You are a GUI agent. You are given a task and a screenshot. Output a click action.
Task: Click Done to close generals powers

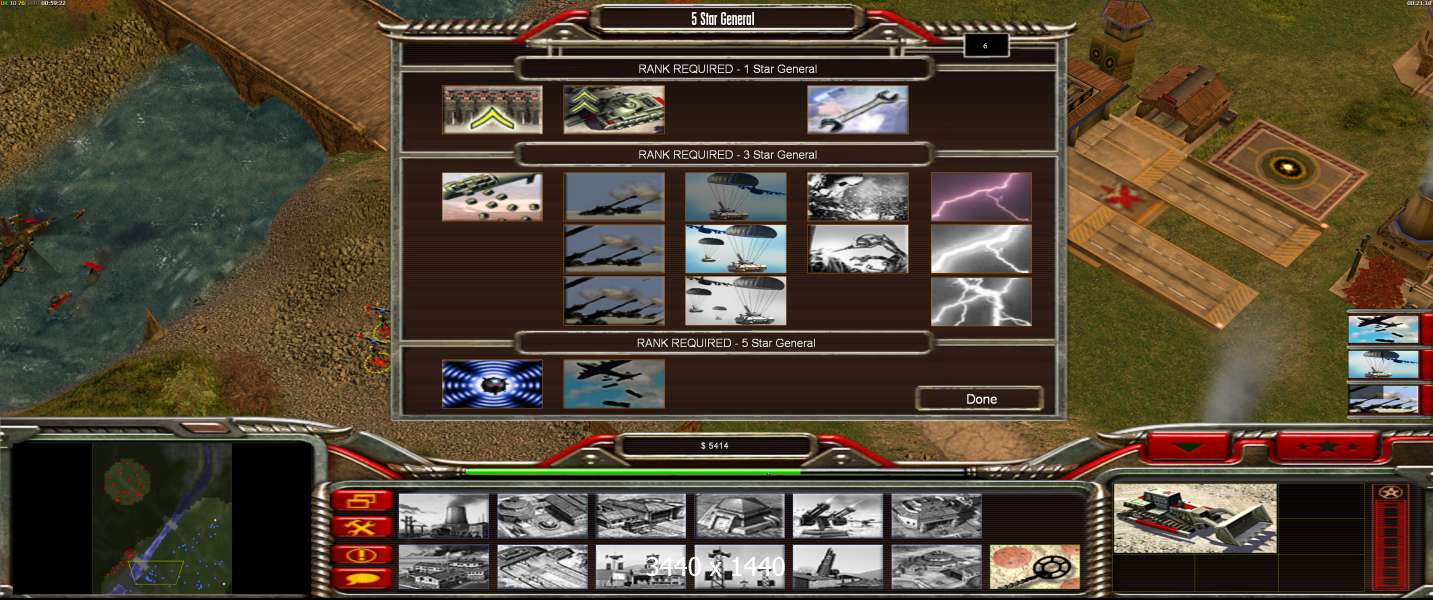pos(981,399)
